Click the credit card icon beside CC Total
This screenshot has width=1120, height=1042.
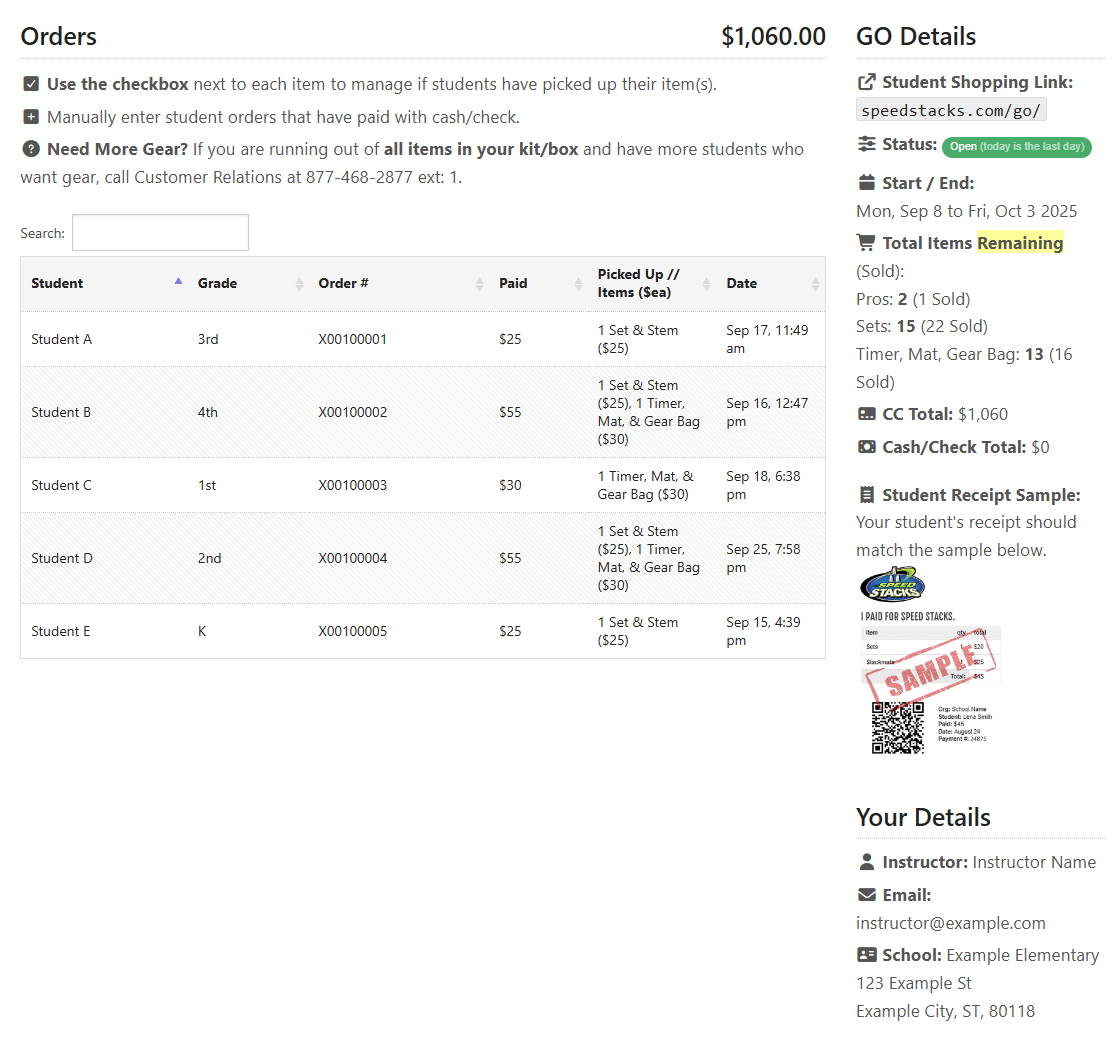[866, 414]
